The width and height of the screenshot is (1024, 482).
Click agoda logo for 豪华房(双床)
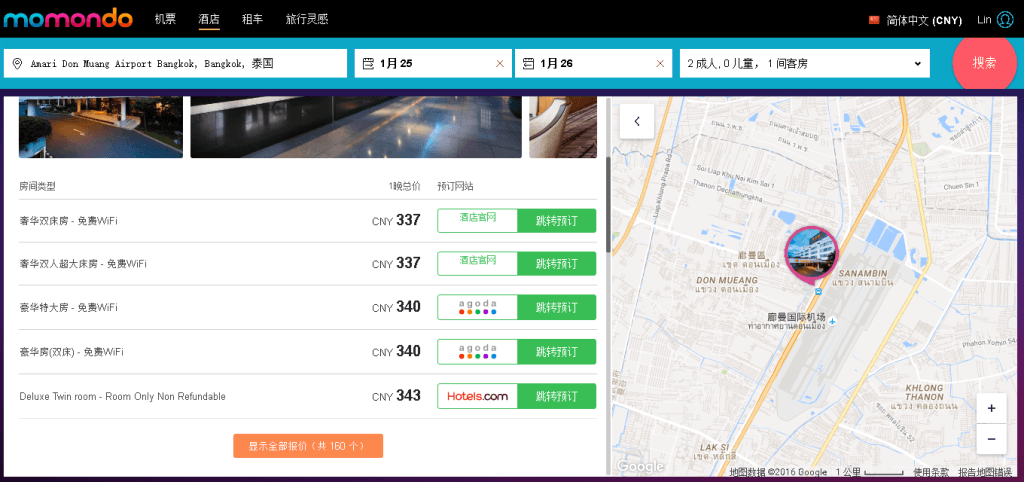click(x=477, y=351)
